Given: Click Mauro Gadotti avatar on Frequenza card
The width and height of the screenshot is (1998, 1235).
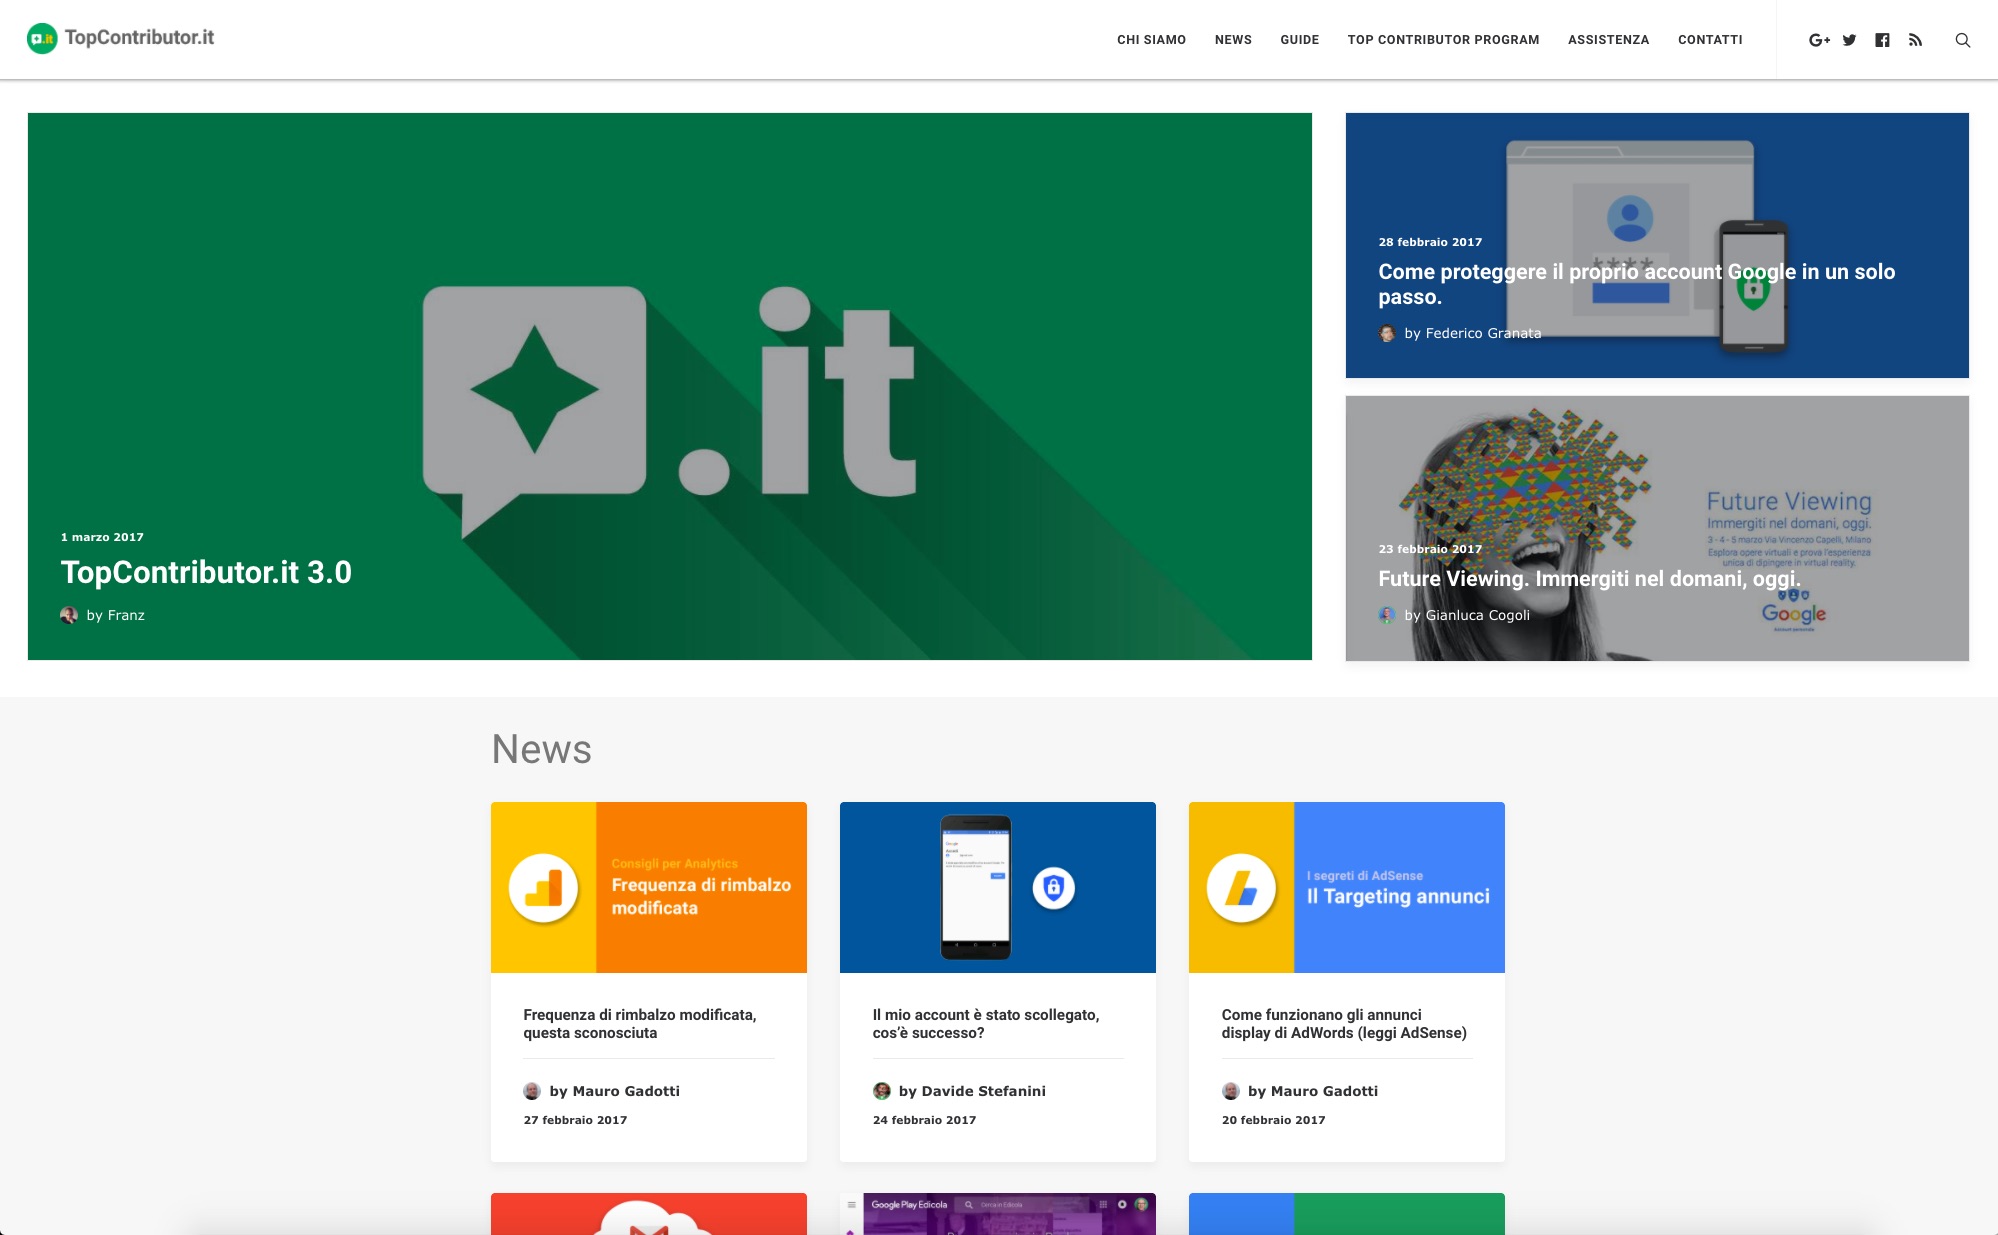Looking at the screenshot, I should pos(532,1091).
